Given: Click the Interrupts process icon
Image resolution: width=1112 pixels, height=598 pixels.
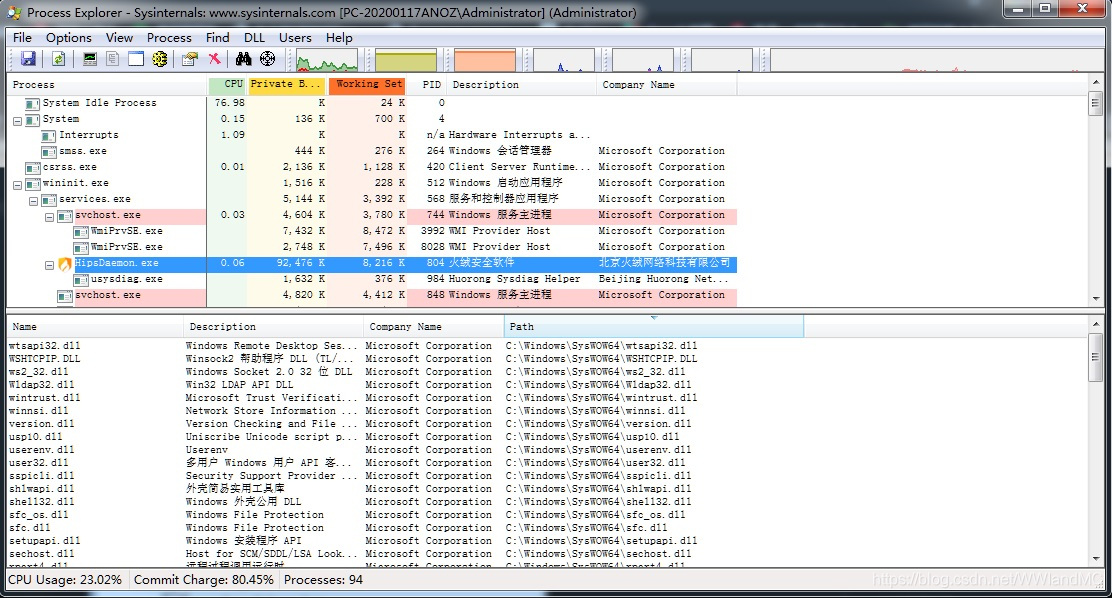Looking at the screenshot, I should pyautogui.click(x=48, y=135).
